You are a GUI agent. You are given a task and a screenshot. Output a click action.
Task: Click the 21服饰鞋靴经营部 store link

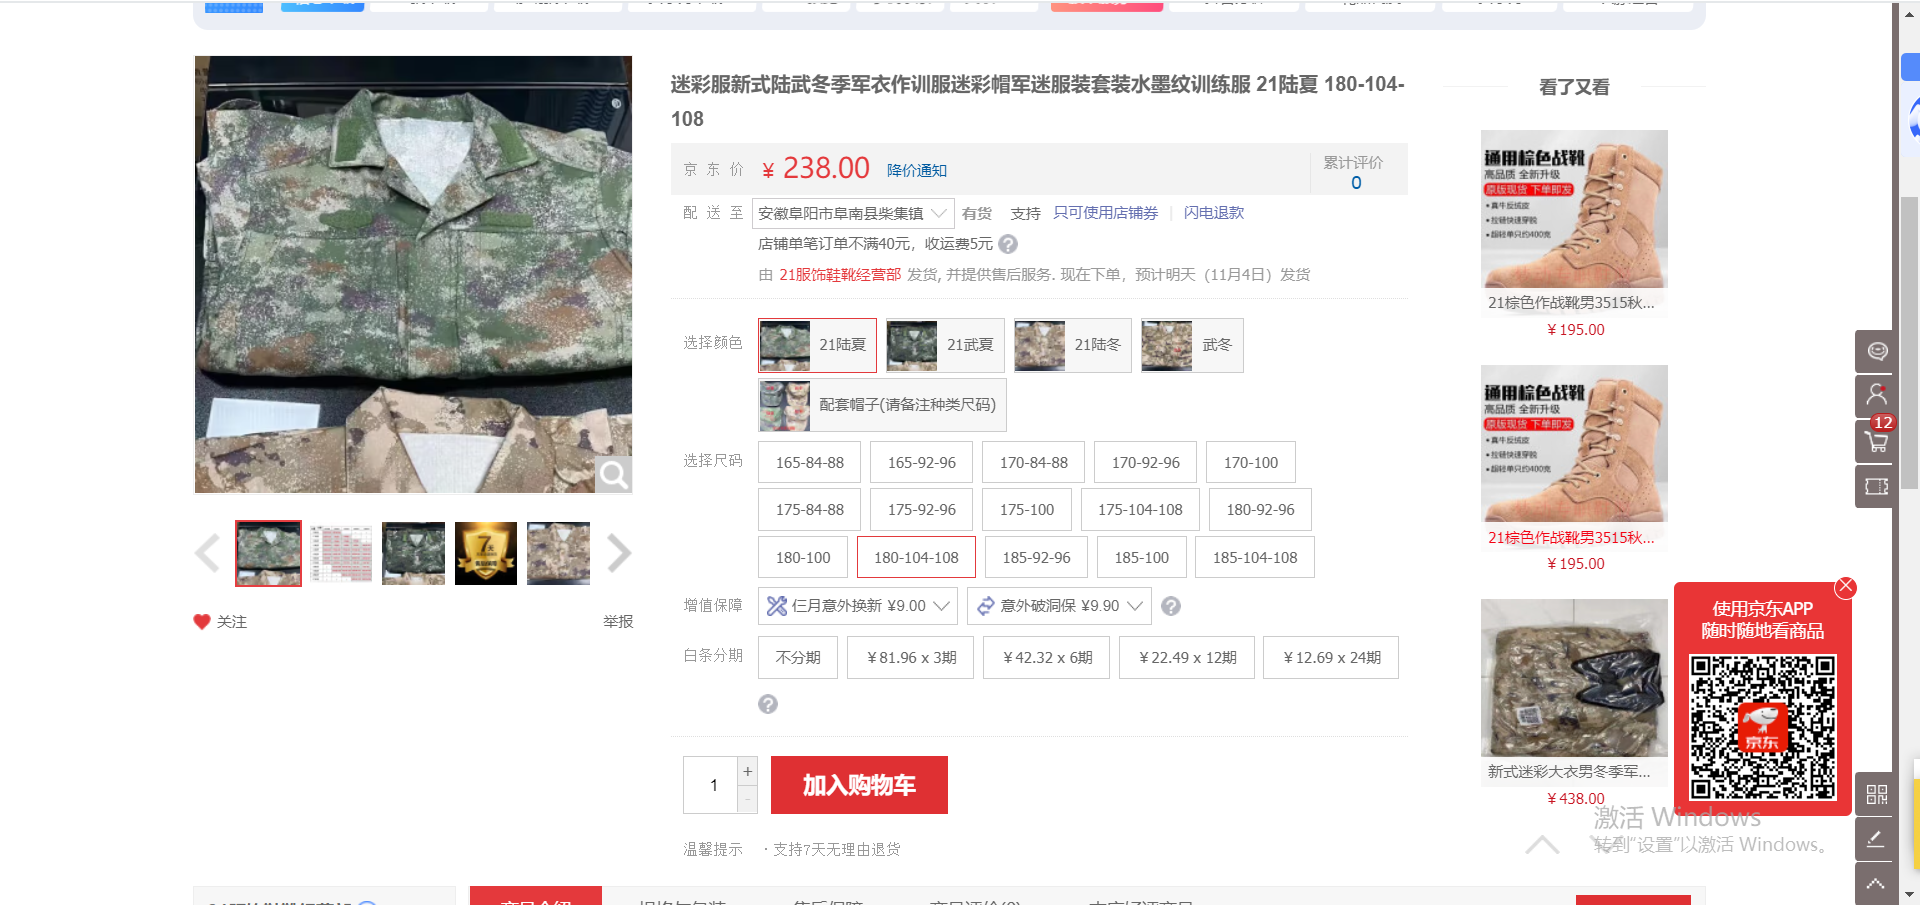[x=839, y=275]
